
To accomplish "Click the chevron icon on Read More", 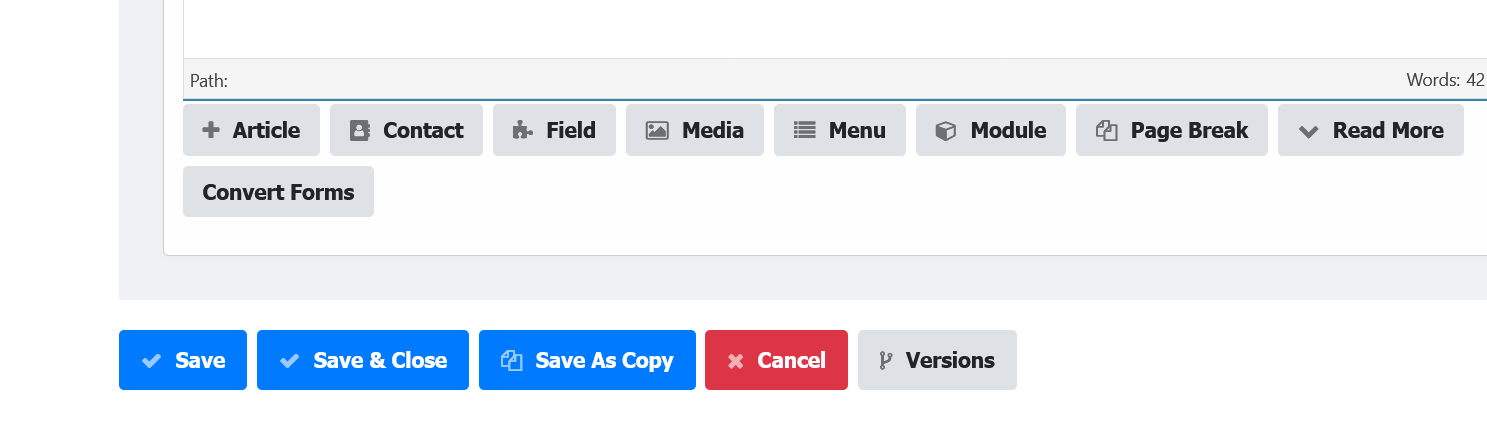I will pyautogui.click(x=1308, y=131).
